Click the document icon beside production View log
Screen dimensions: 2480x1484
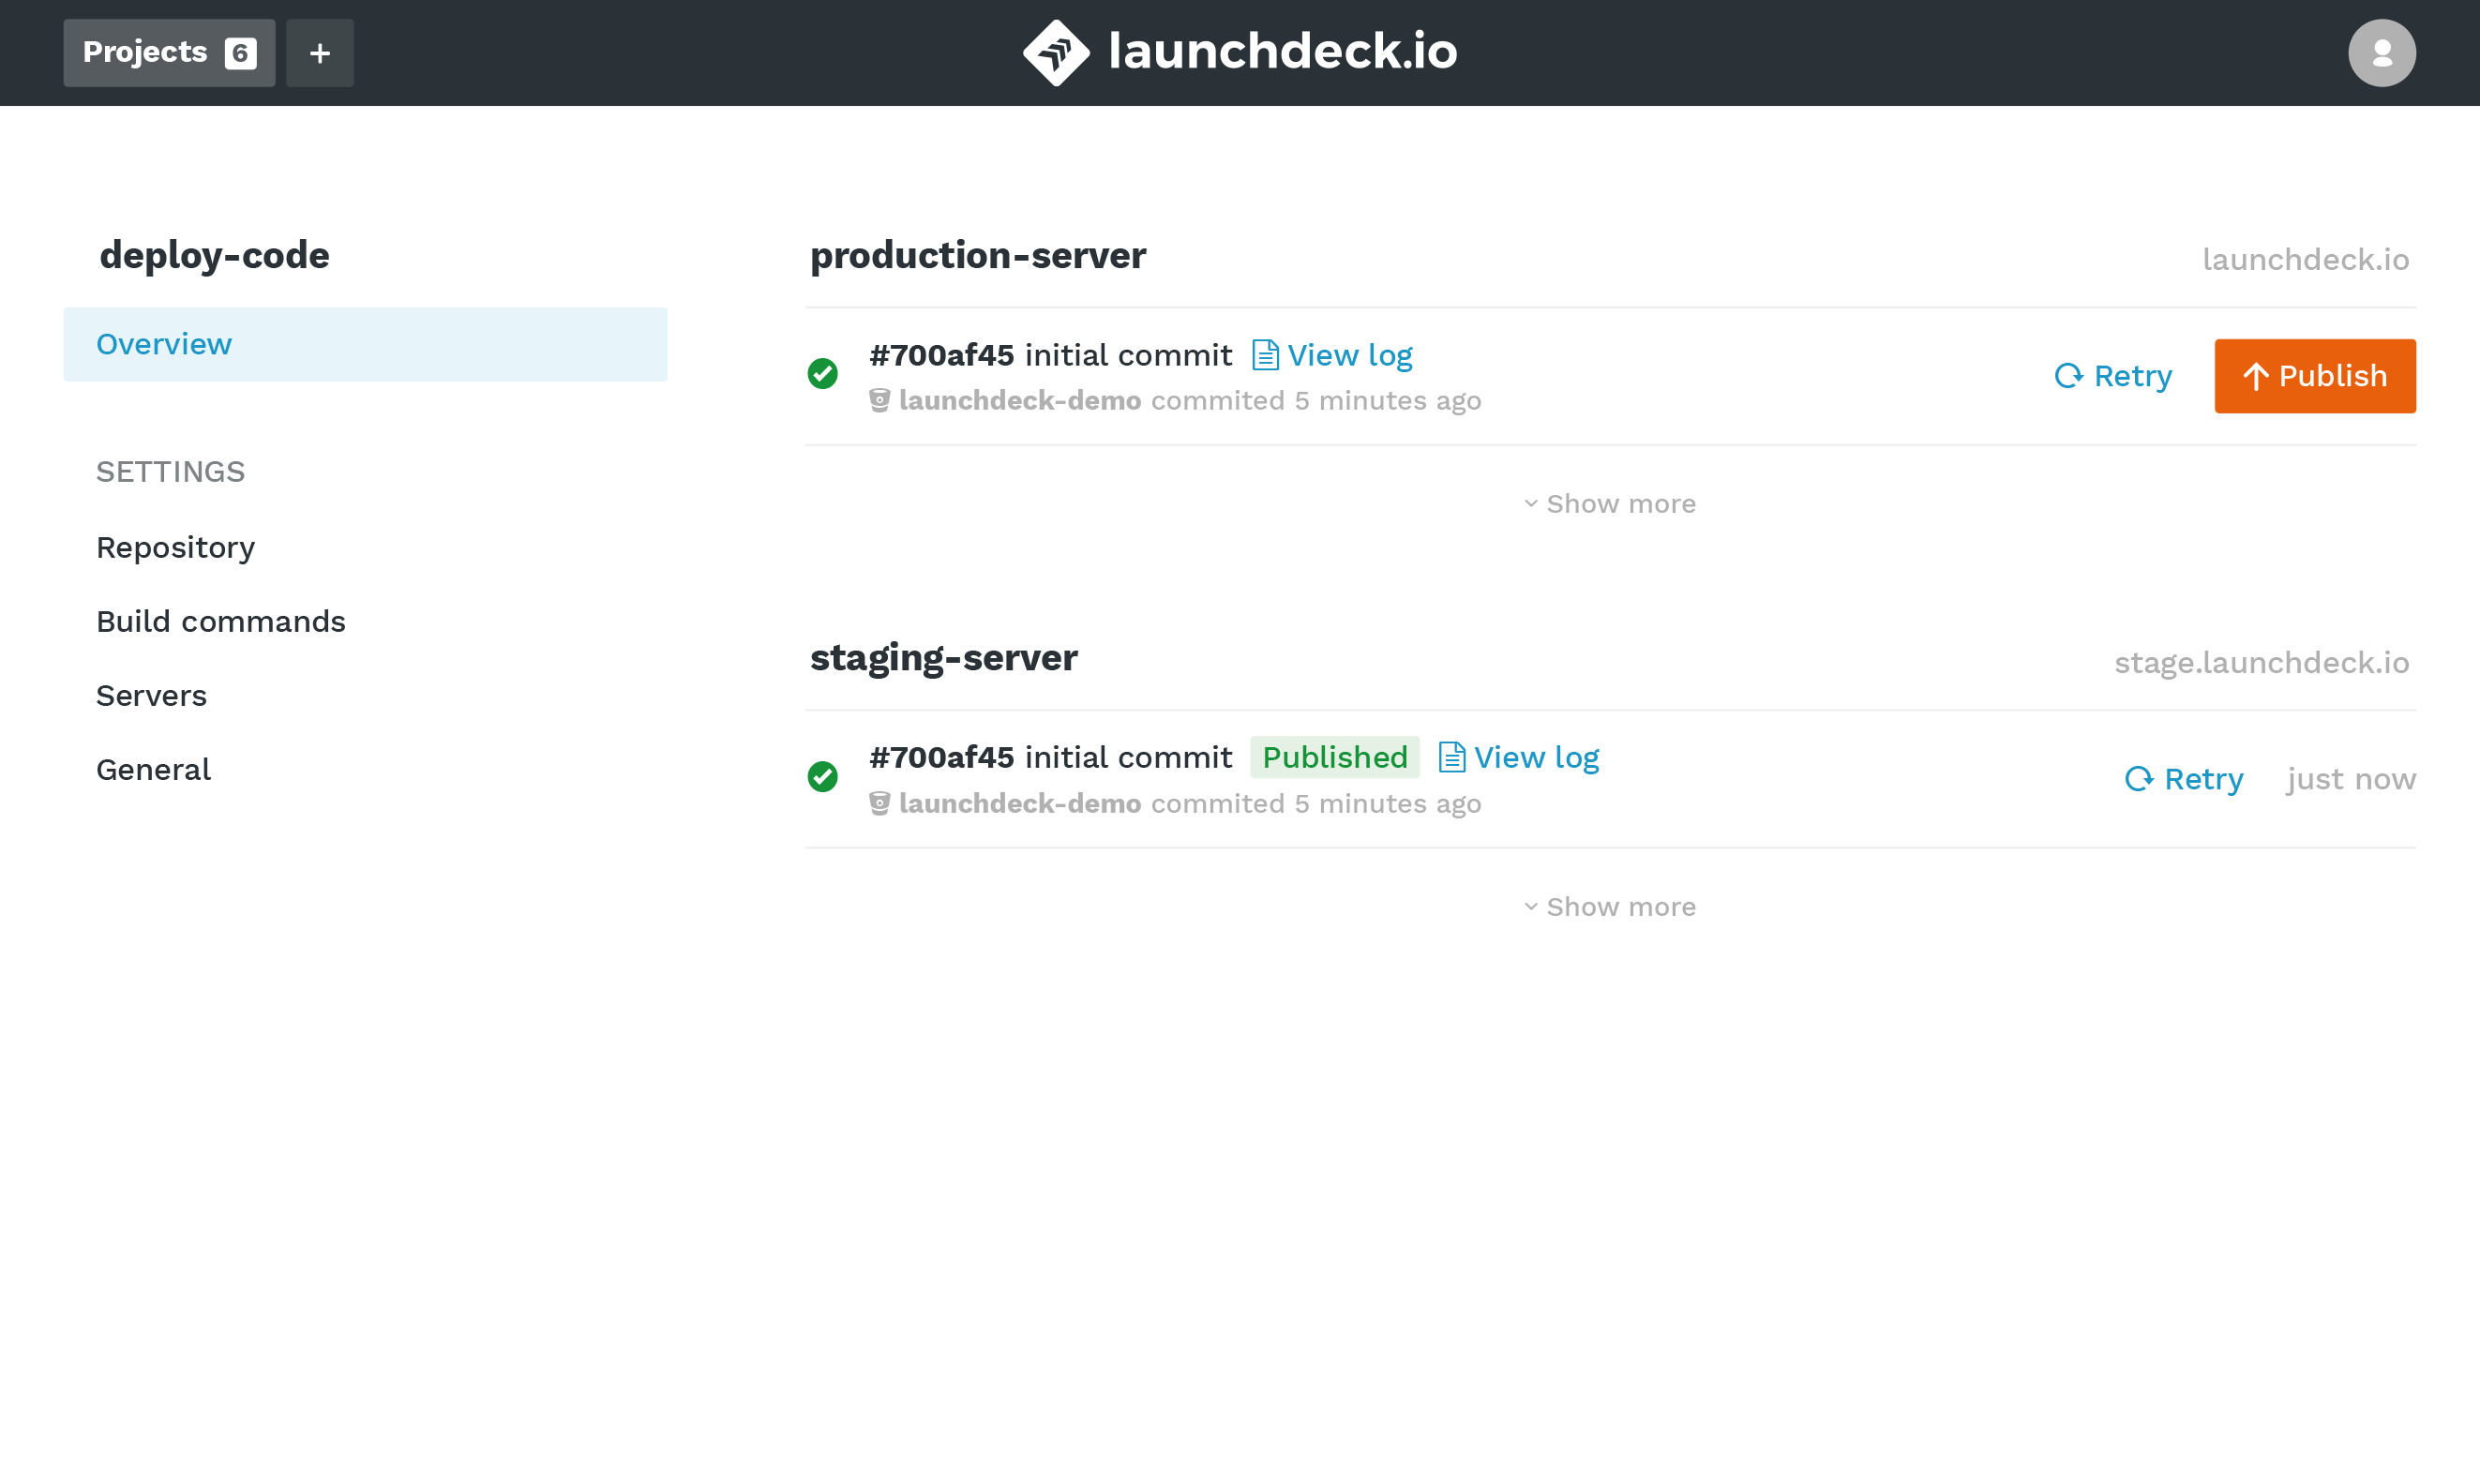click(x=1265, y=354)
